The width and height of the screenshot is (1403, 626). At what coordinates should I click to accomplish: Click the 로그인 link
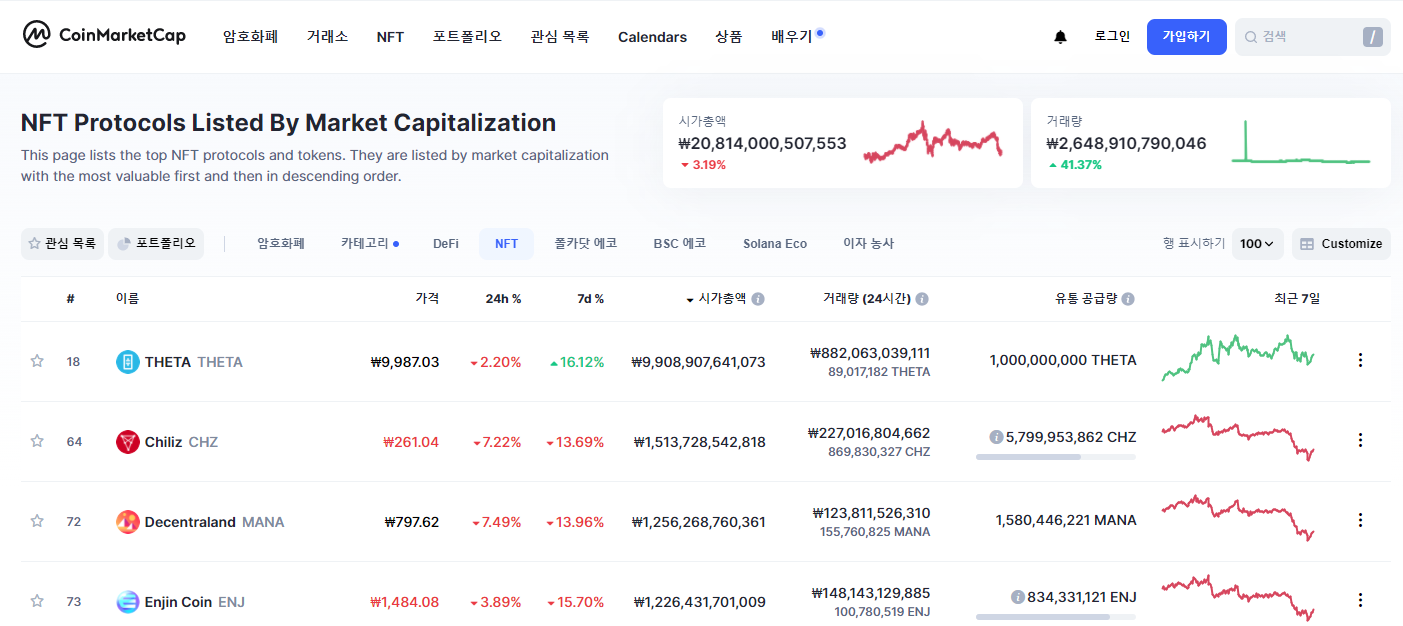click(x=1112, y=37)
